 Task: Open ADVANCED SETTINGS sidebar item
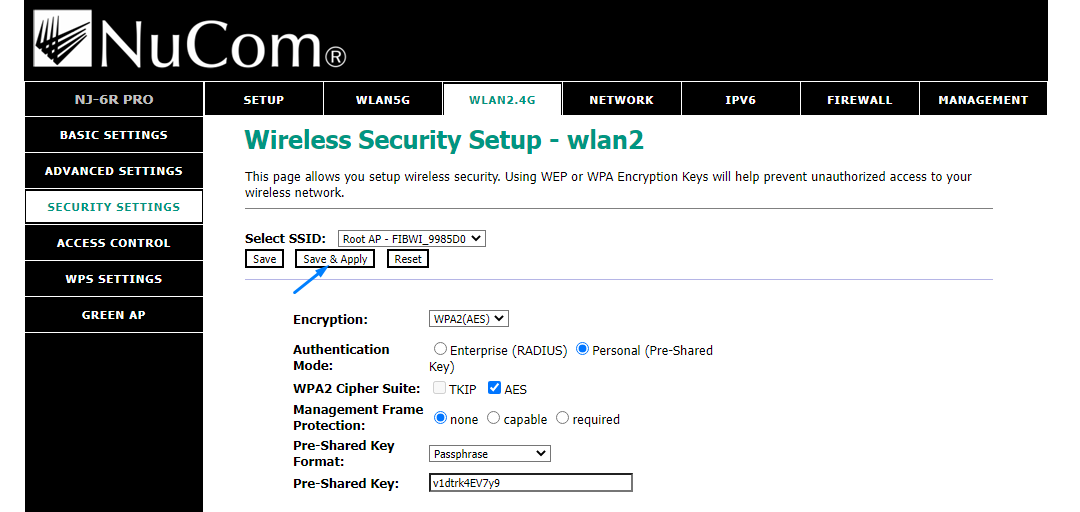(x=114, y=171)
